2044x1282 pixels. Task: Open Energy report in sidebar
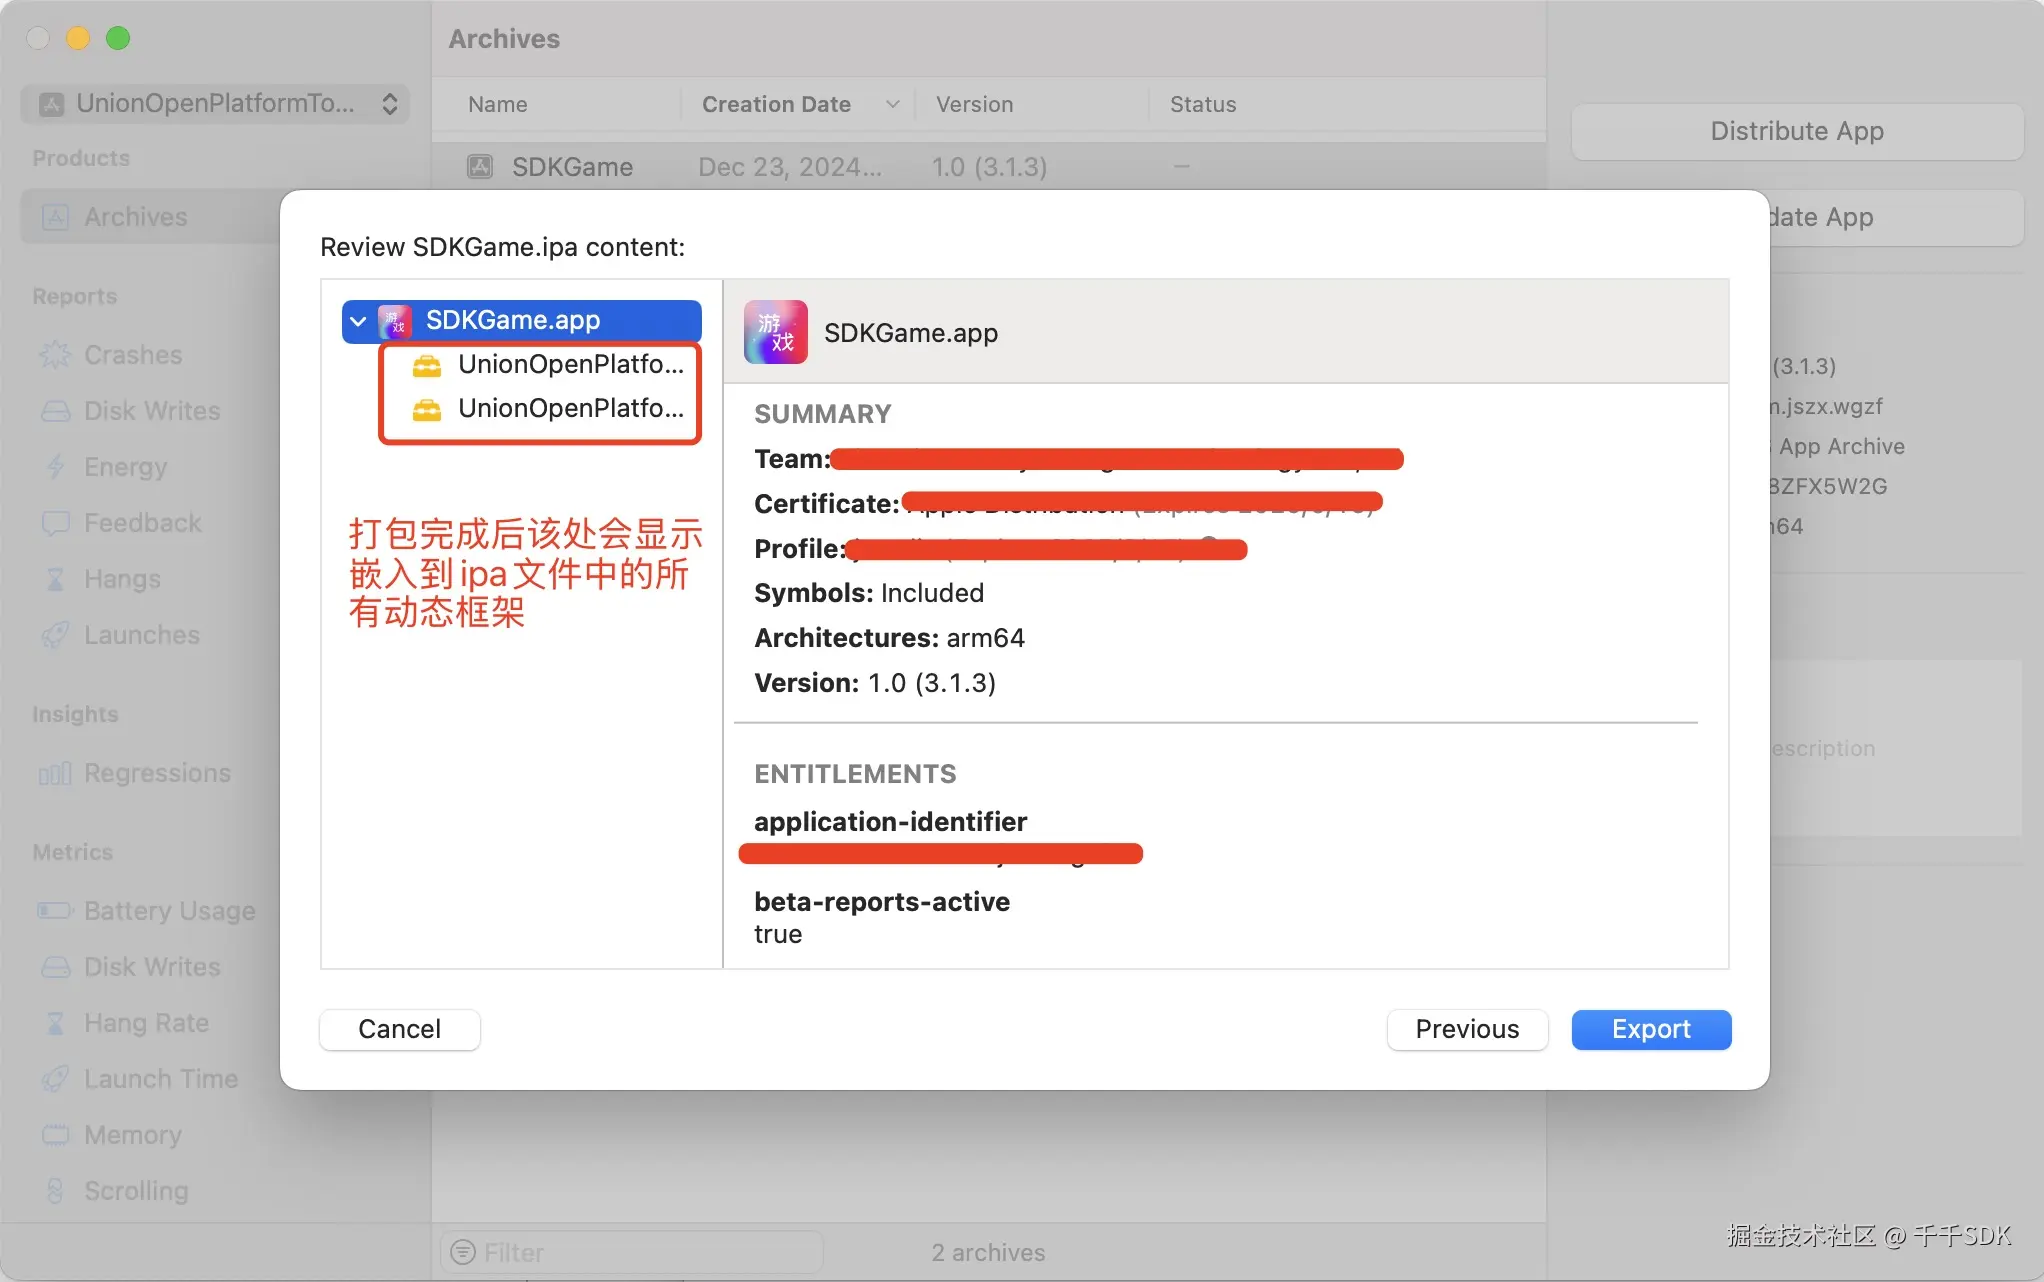[125, 467]
